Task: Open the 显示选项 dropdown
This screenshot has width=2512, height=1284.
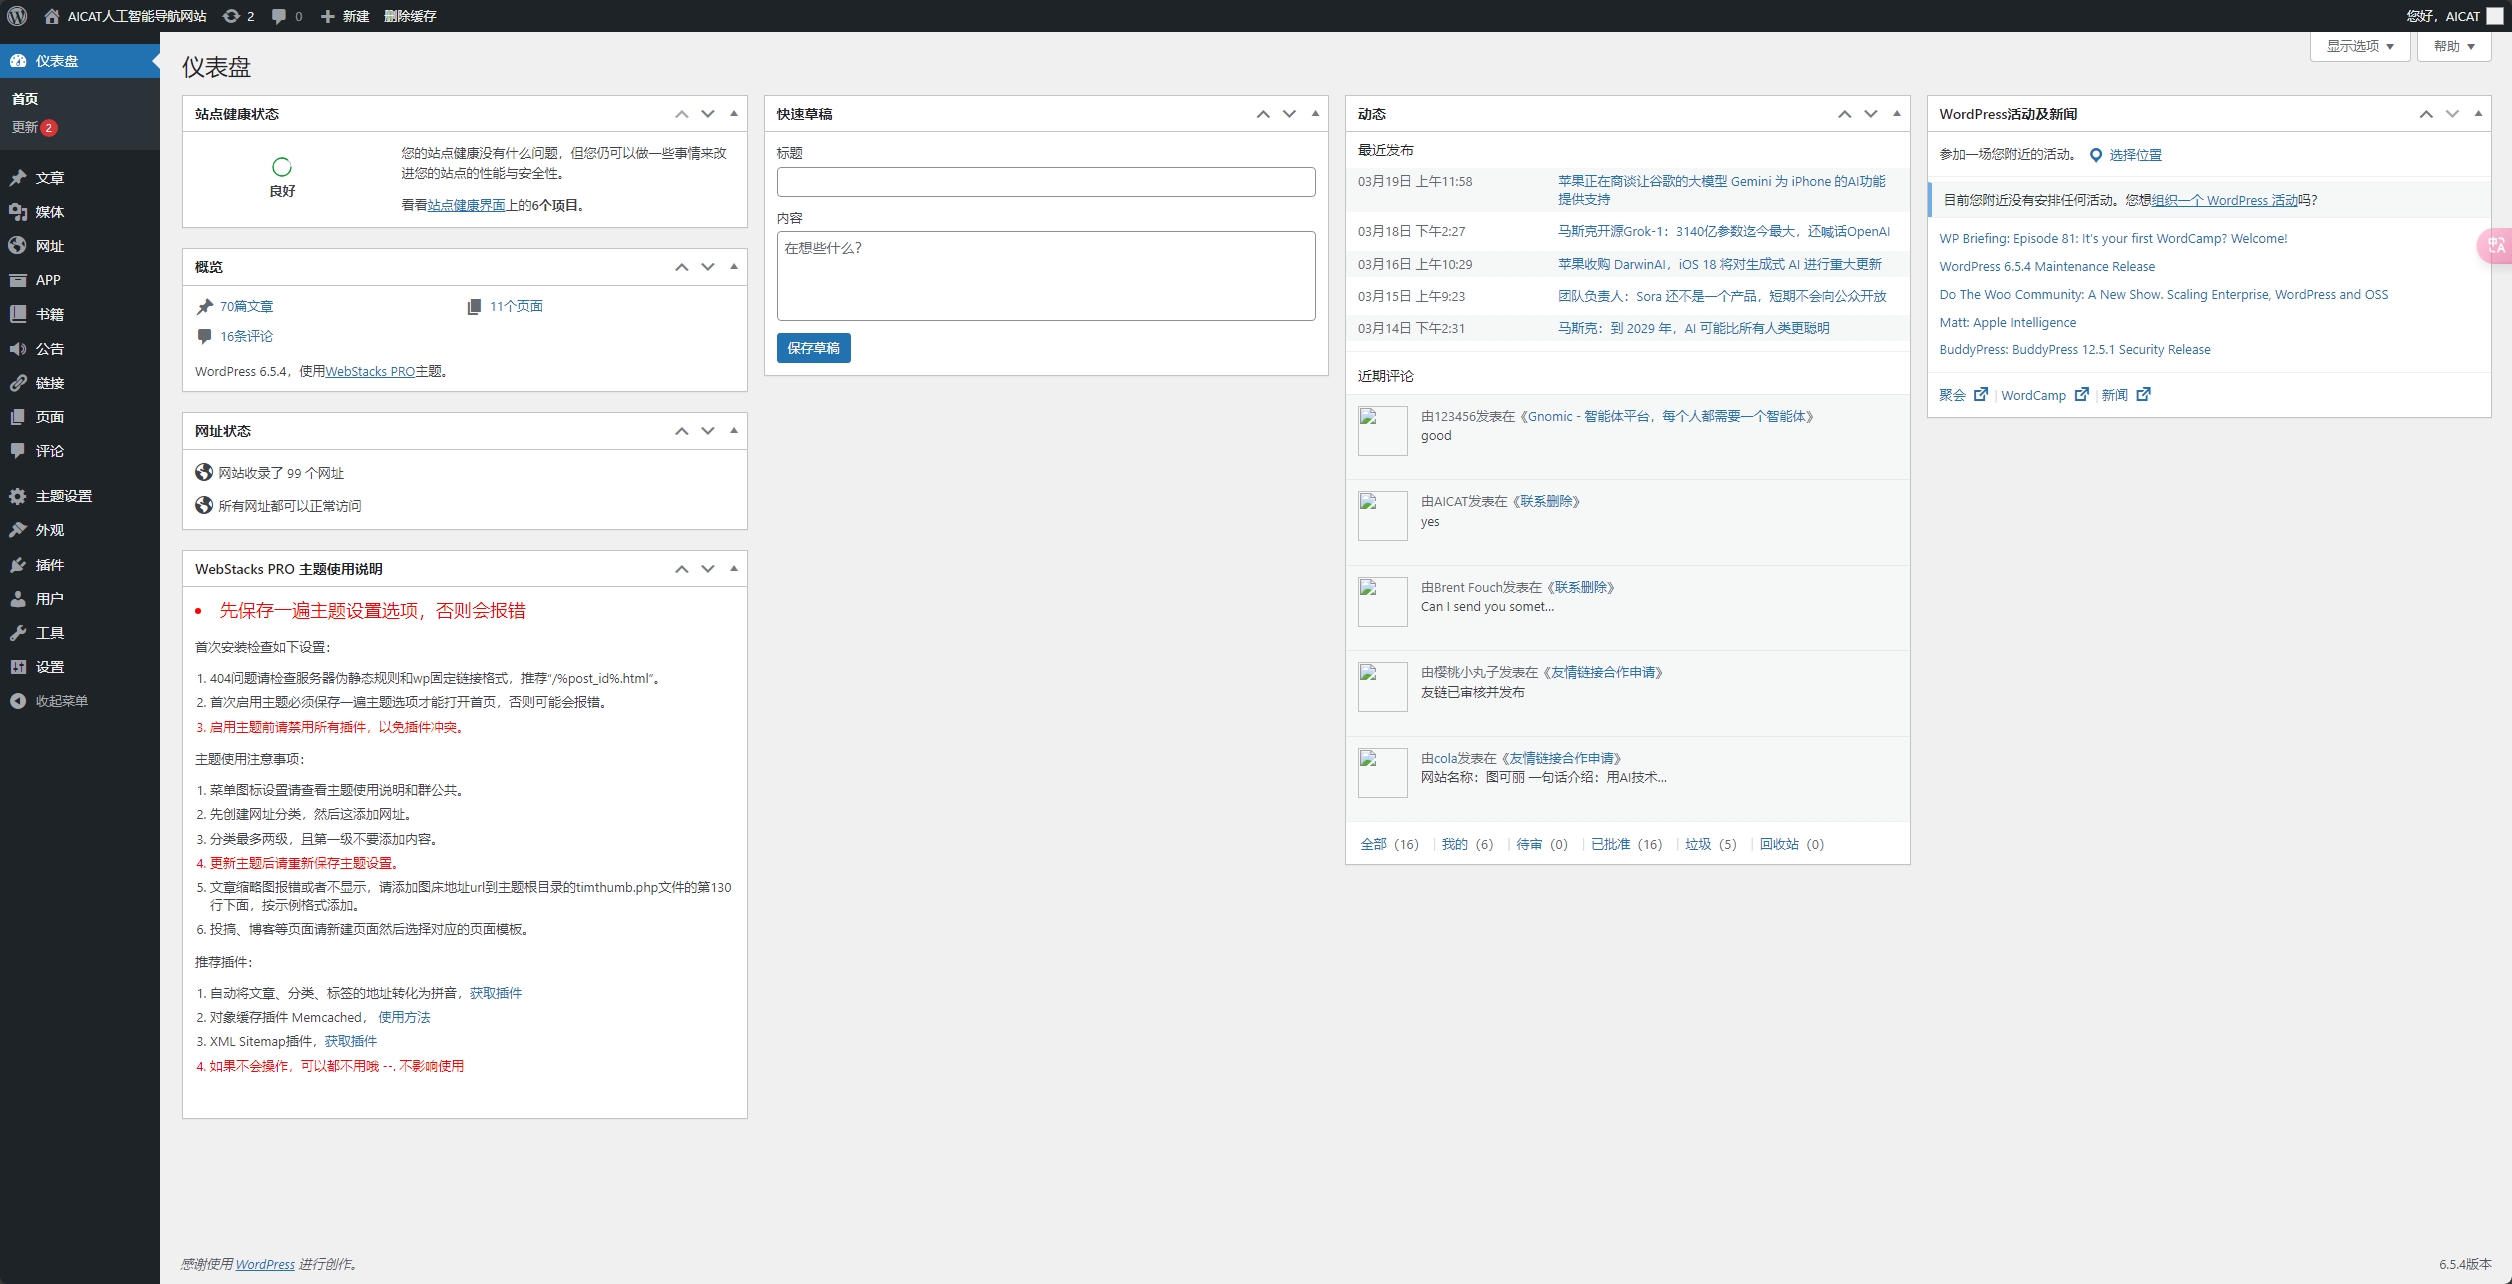Action: pos(2360,46)
